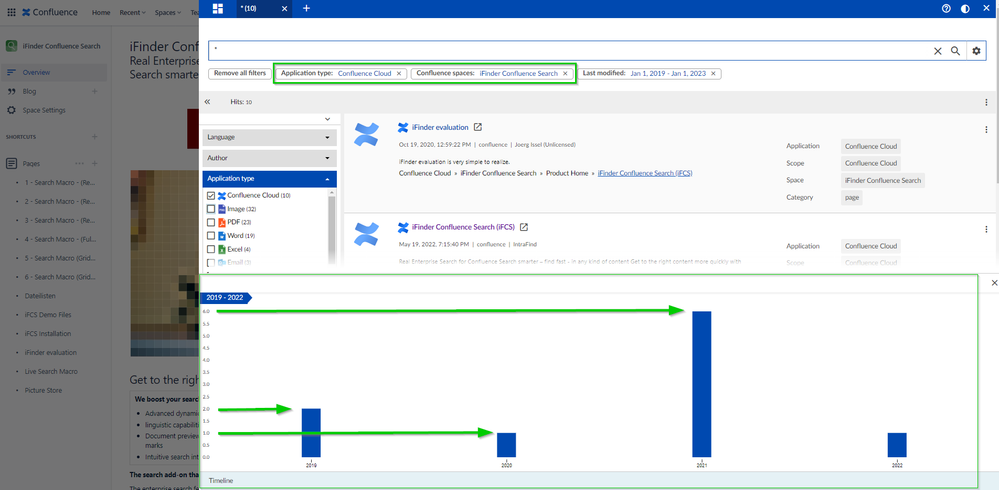The width and height of the screenshot is (999, 490).
Task: Open page '1 - Search Macro'
Action: coord(59,183)
